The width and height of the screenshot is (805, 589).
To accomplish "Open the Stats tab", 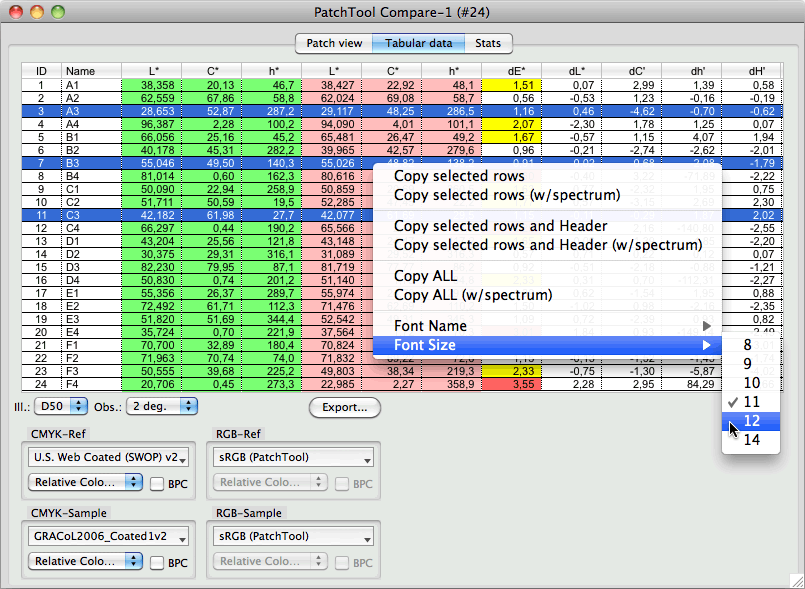I will [488, 43].
